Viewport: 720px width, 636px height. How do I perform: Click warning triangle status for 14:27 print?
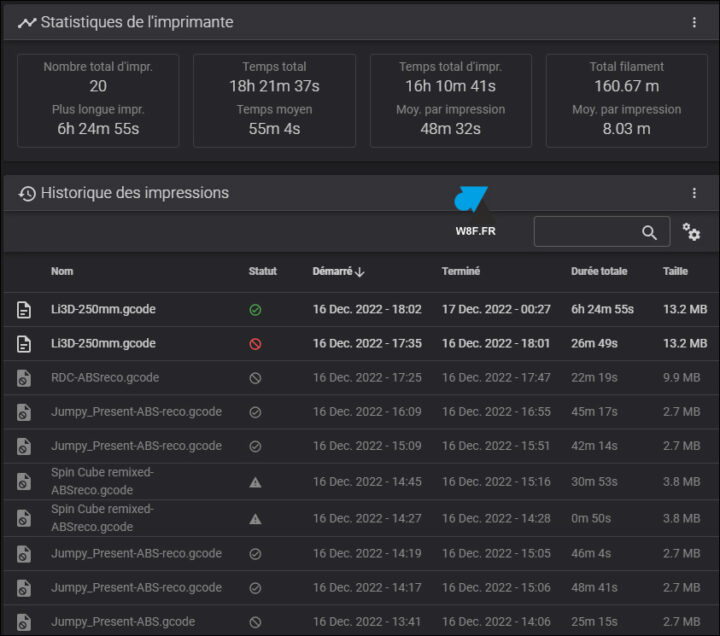tap(255, 519)
